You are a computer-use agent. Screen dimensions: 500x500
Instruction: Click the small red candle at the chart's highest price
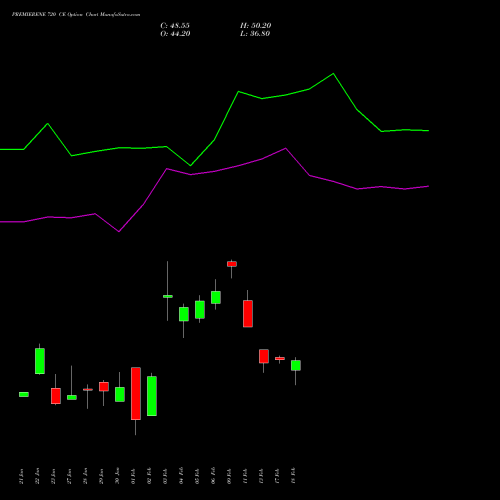[x=232, y=264]
